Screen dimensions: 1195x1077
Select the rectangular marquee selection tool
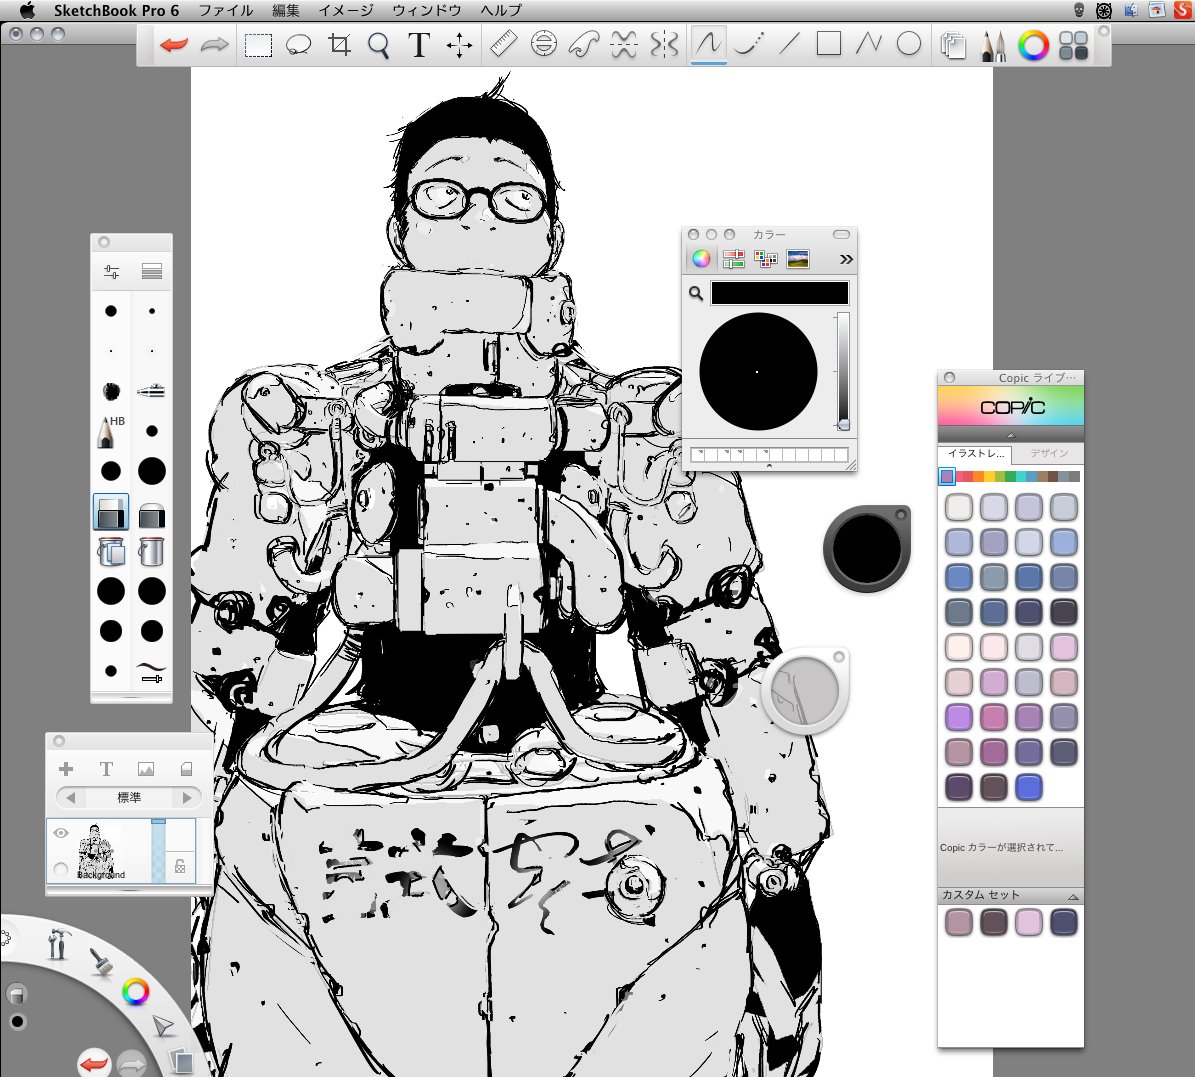pos(258,45)
